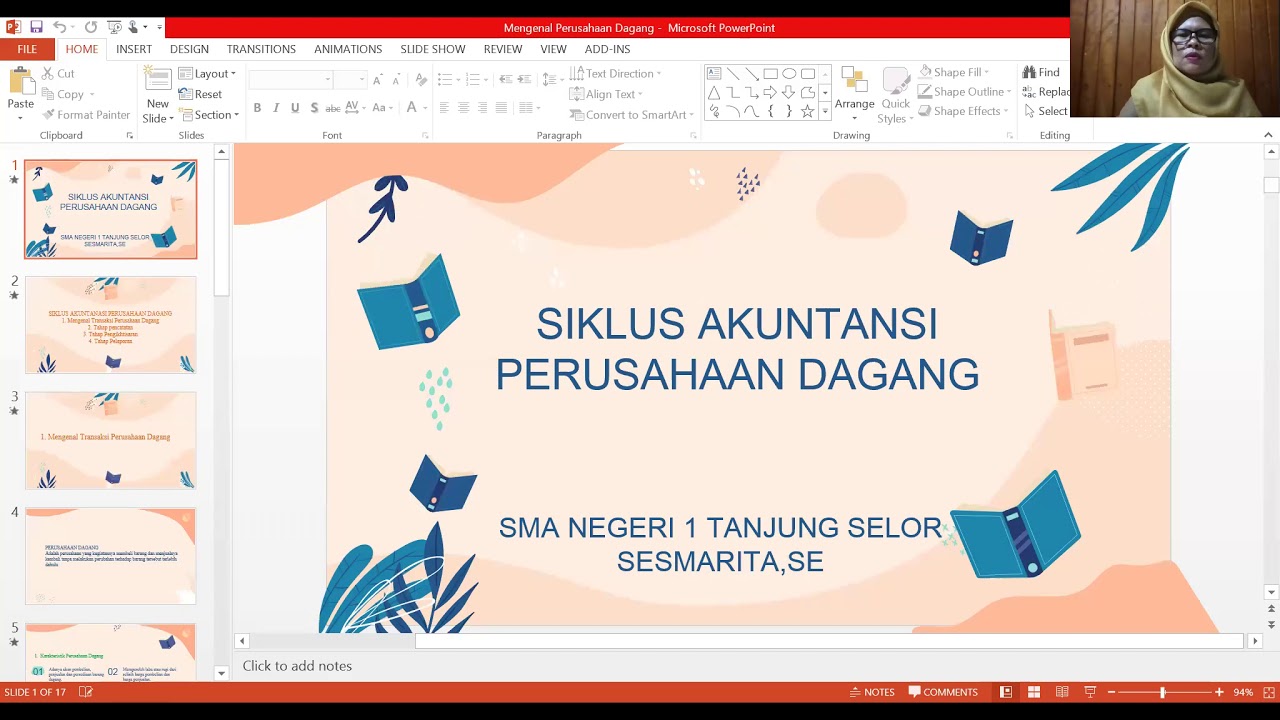Toggle Underline formatting
The width and height of the screenshot is (1280, 720).
pos(295,108)
